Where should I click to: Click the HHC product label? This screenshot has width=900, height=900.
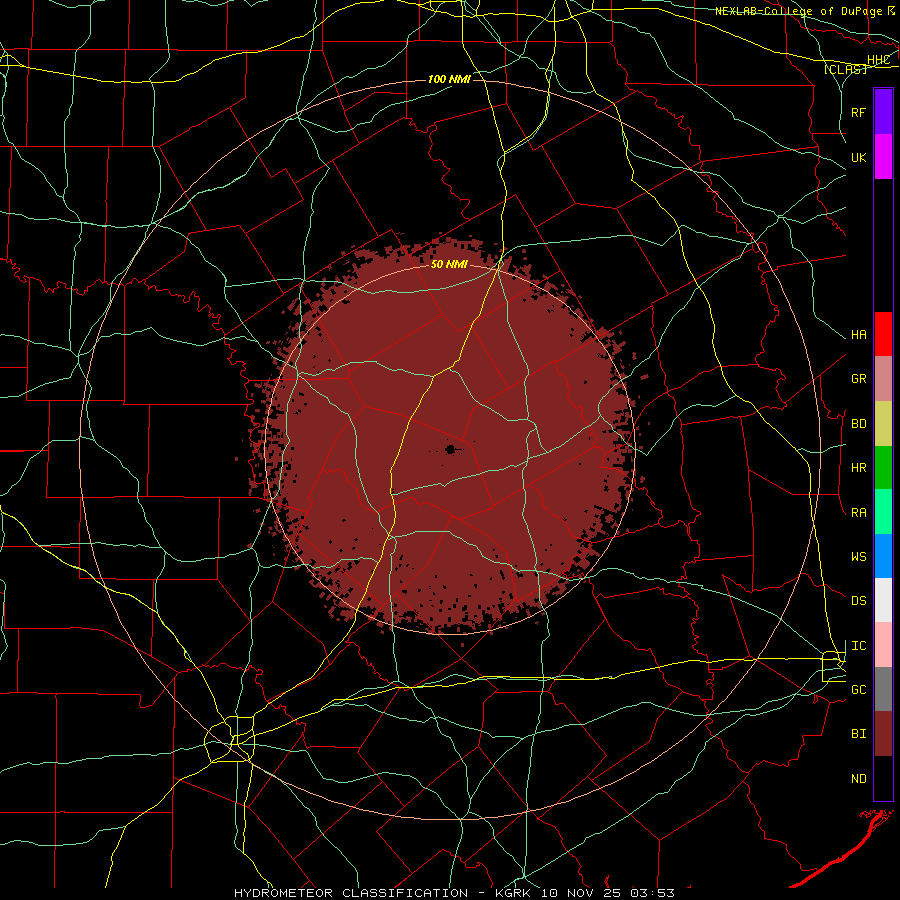coord(878,60)
